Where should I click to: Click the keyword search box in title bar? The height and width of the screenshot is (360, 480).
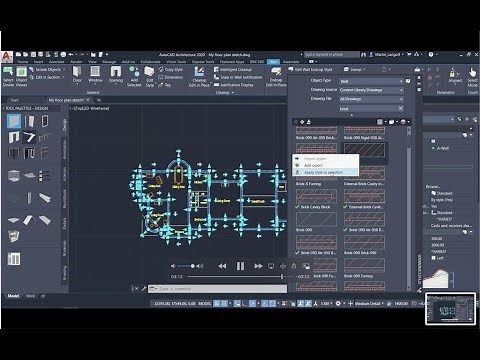point(331,54)
